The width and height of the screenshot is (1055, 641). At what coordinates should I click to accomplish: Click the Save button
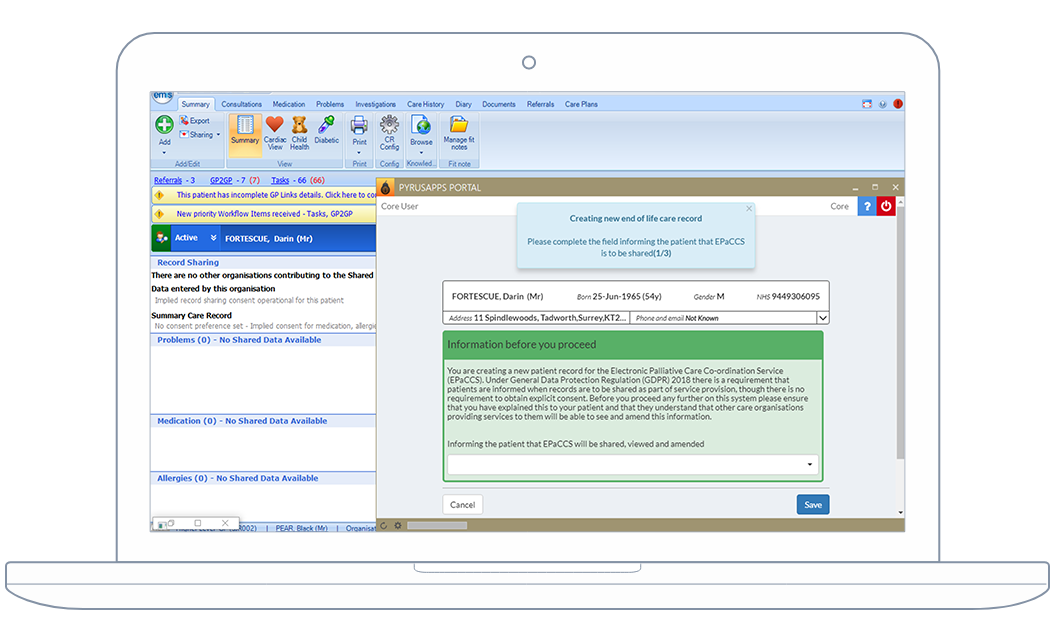click(813, 504)
